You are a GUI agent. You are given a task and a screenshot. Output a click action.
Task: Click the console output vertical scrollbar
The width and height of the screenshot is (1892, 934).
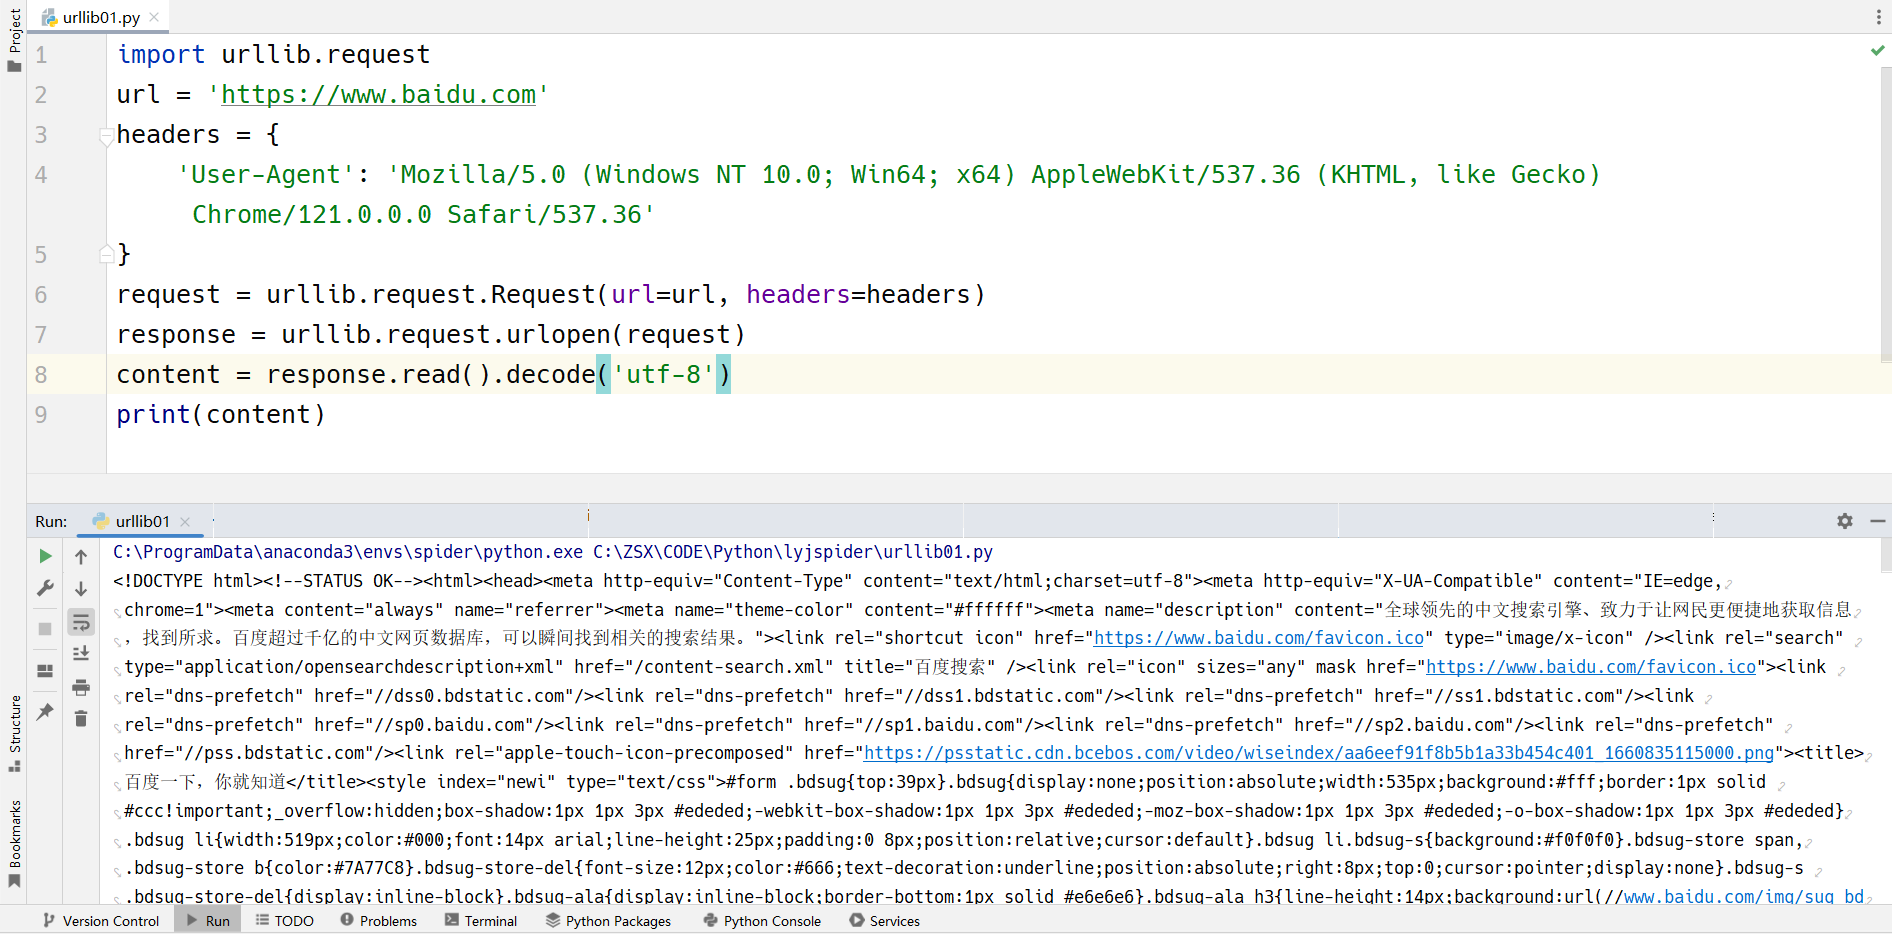click(x=1886, y=555)
